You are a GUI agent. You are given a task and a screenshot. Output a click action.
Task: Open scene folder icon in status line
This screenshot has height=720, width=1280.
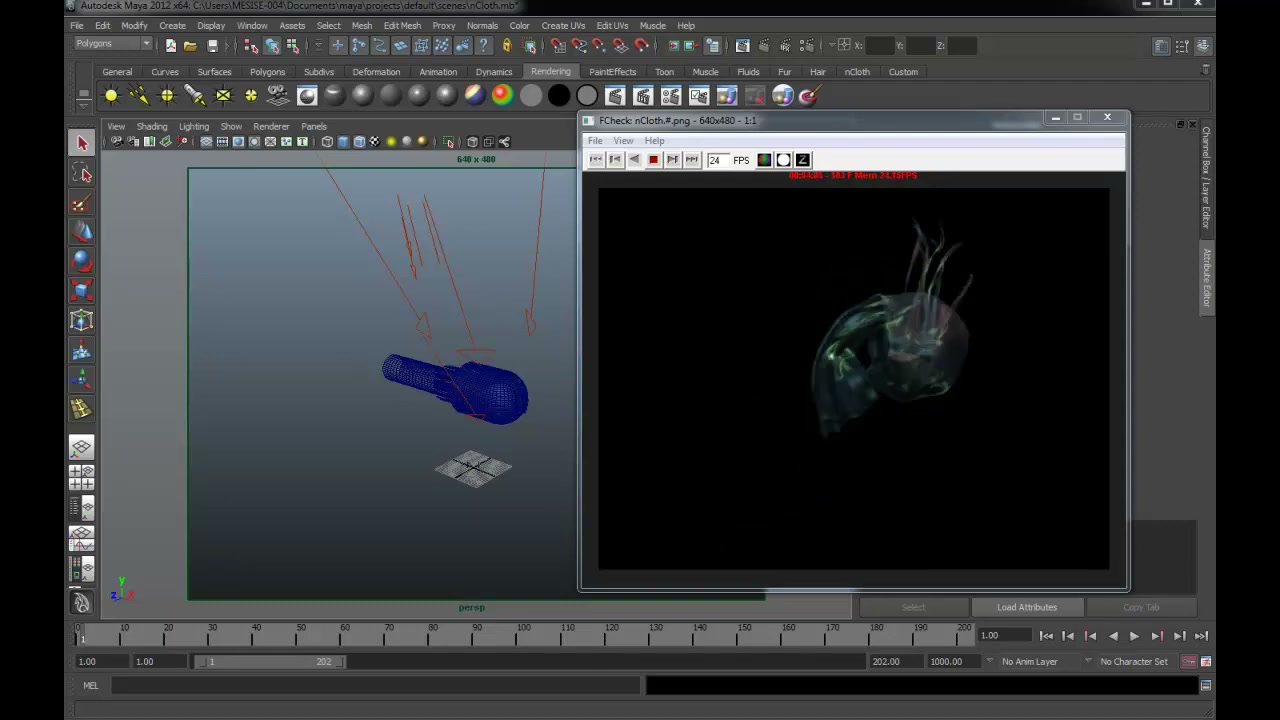(x=190, y=45)
